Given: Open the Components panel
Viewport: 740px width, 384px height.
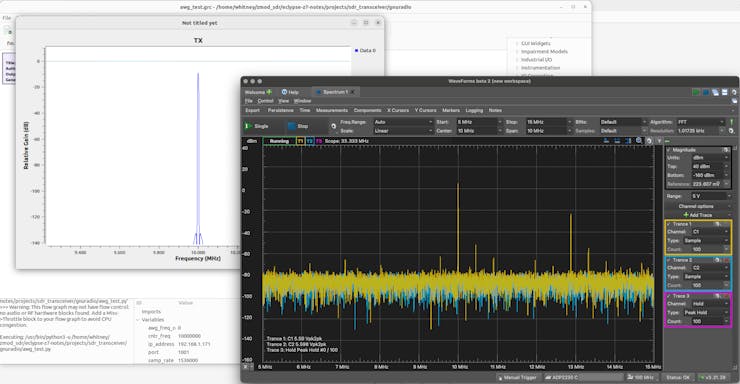Looking at the screenshot, I should [367, 110].
